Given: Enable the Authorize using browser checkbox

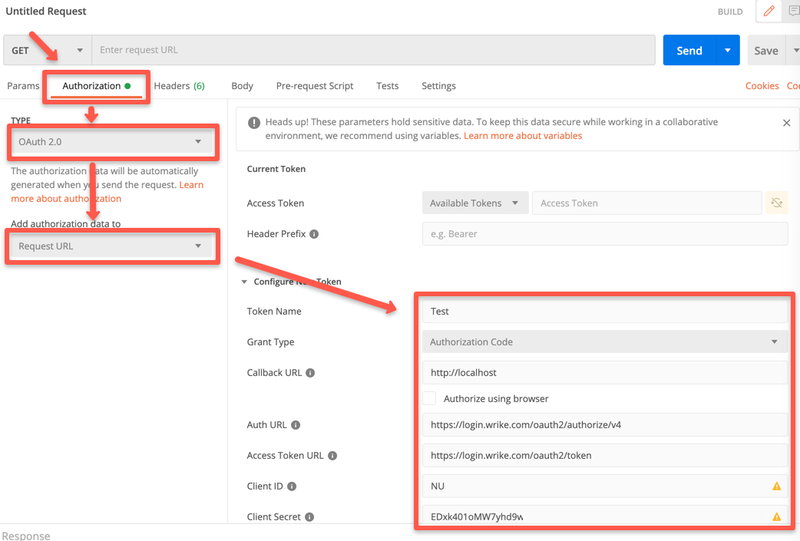Looking at the screenshot, I should [429, 398].
